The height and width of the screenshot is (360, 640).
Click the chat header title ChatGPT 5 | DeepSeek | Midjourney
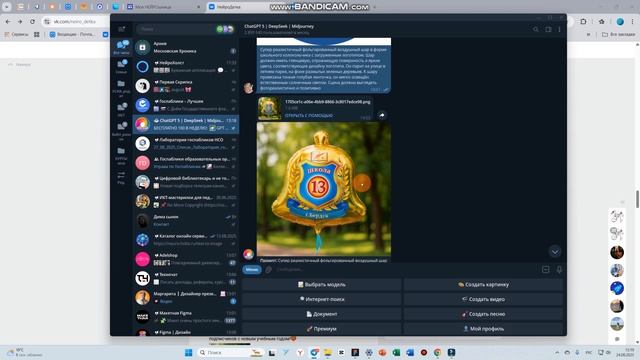click(x=279, y=26)
